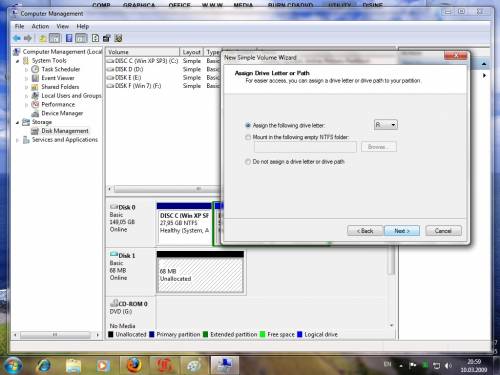Image resolution: width=500 pixels, height=375 pixels.
Task: Click the Help toolbar icon
Action: click(95, 38)
